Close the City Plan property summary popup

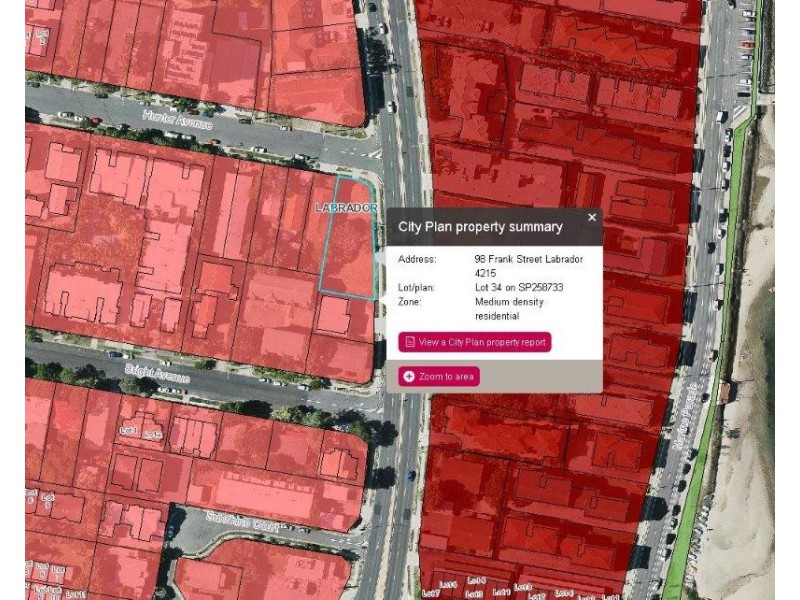pyautogui.click(x=592, y=217)
